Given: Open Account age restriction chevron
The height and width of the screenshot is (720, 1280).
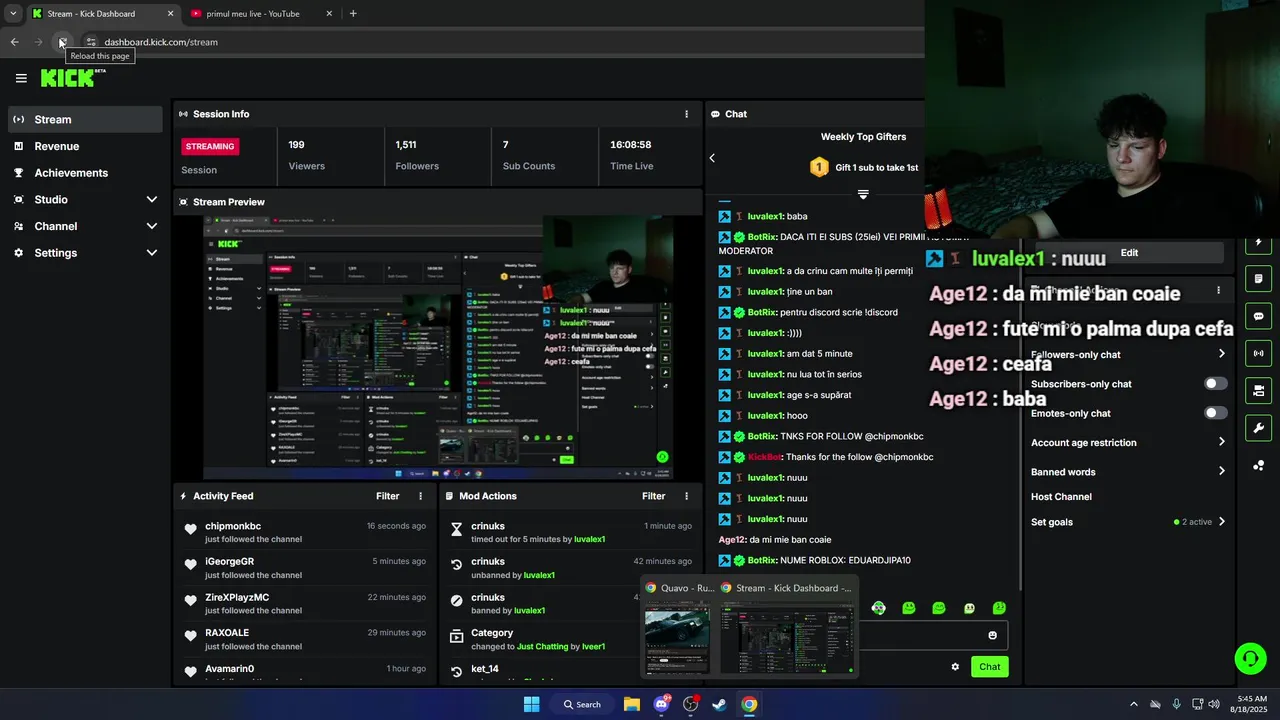Looking at the screenshot, I should [1221, 442].
